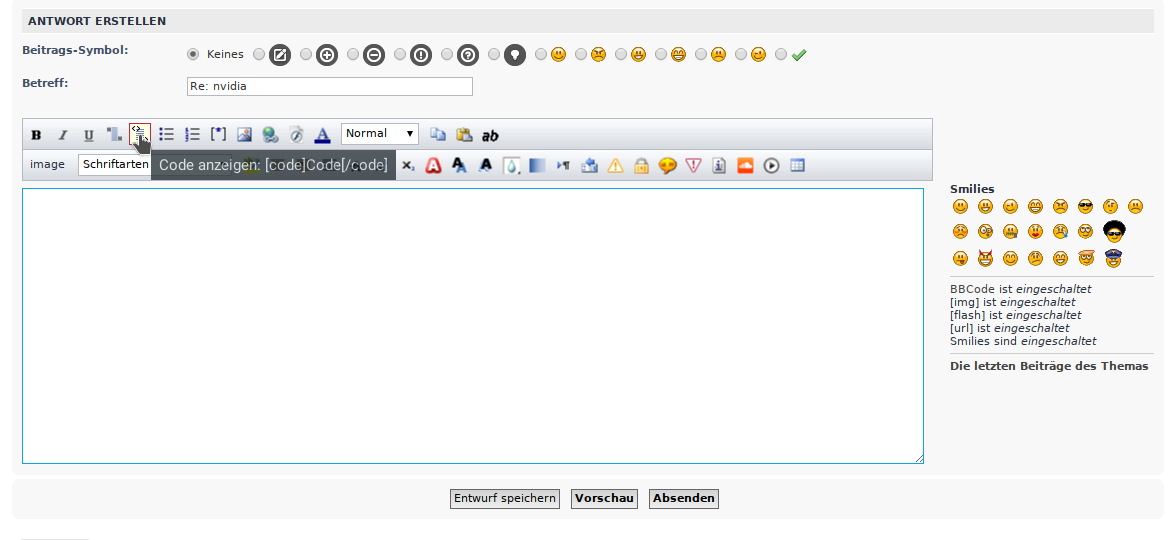1175x540 pixels.
Task: Click the 'image' toolbar label
Action: coord(47,164)
